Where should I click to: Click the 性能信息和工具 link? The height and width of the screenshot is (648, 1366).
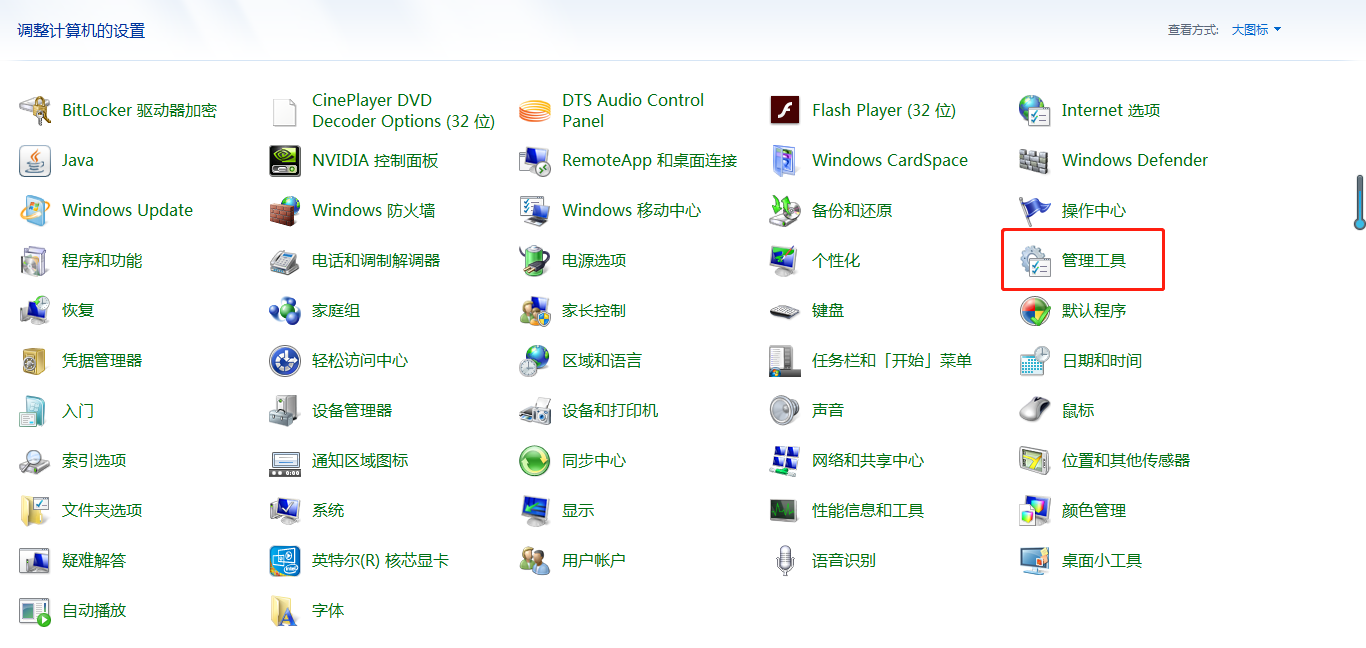tap(868, 510)
